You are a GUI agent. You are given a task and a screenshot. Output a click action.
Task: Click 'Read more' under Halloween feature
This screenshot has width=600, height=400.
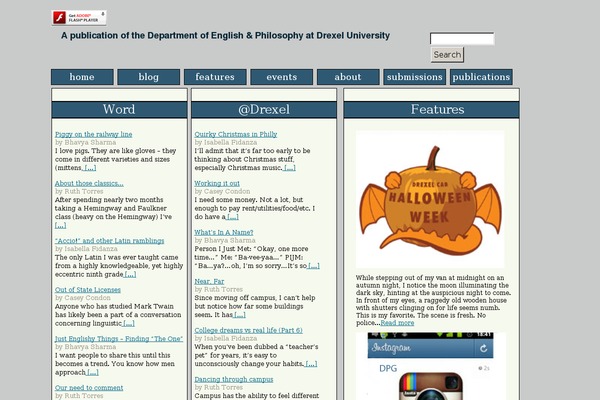pyautogui.click(x=397, y=323)
